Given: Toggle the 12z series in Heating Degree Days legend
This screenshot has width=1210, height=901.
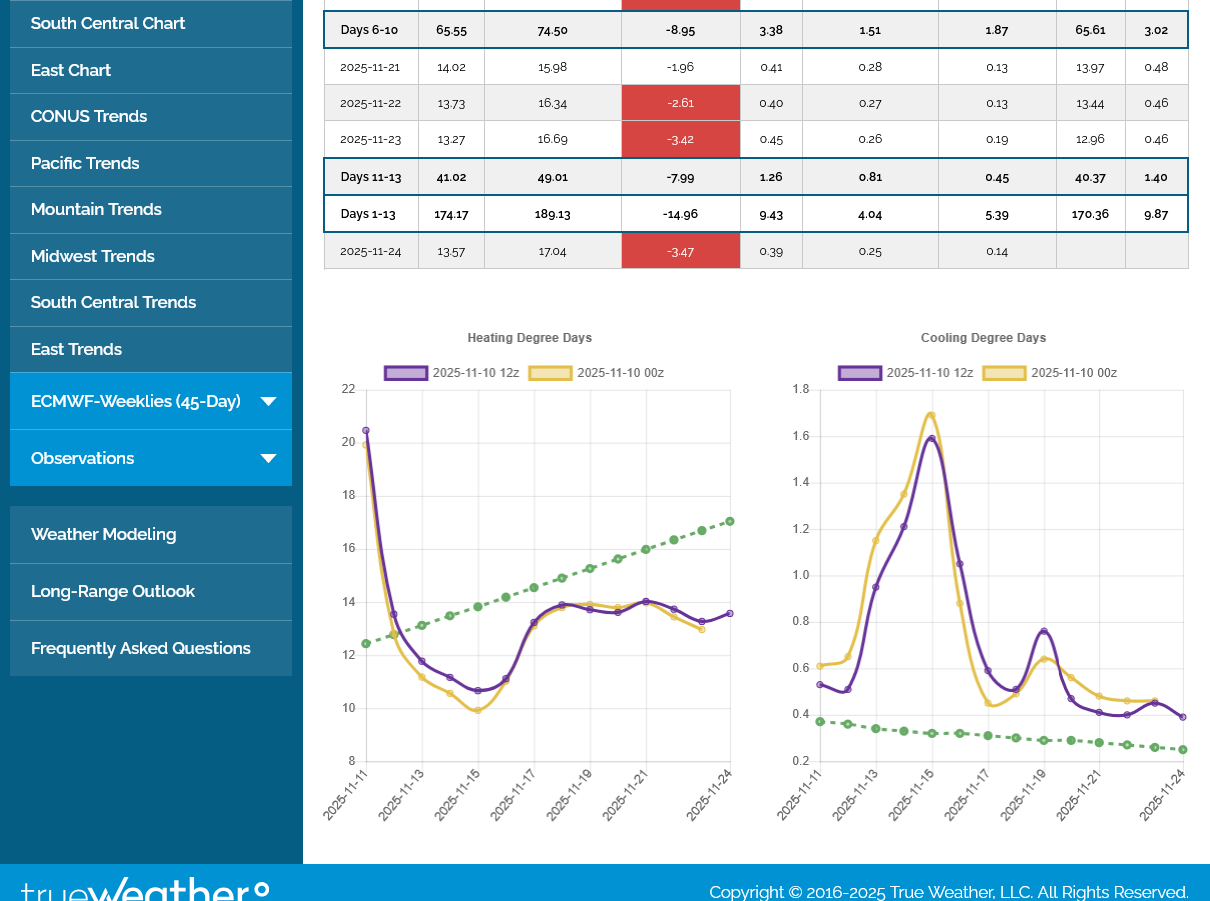Looking at the screenshot, I should [452, 373].
